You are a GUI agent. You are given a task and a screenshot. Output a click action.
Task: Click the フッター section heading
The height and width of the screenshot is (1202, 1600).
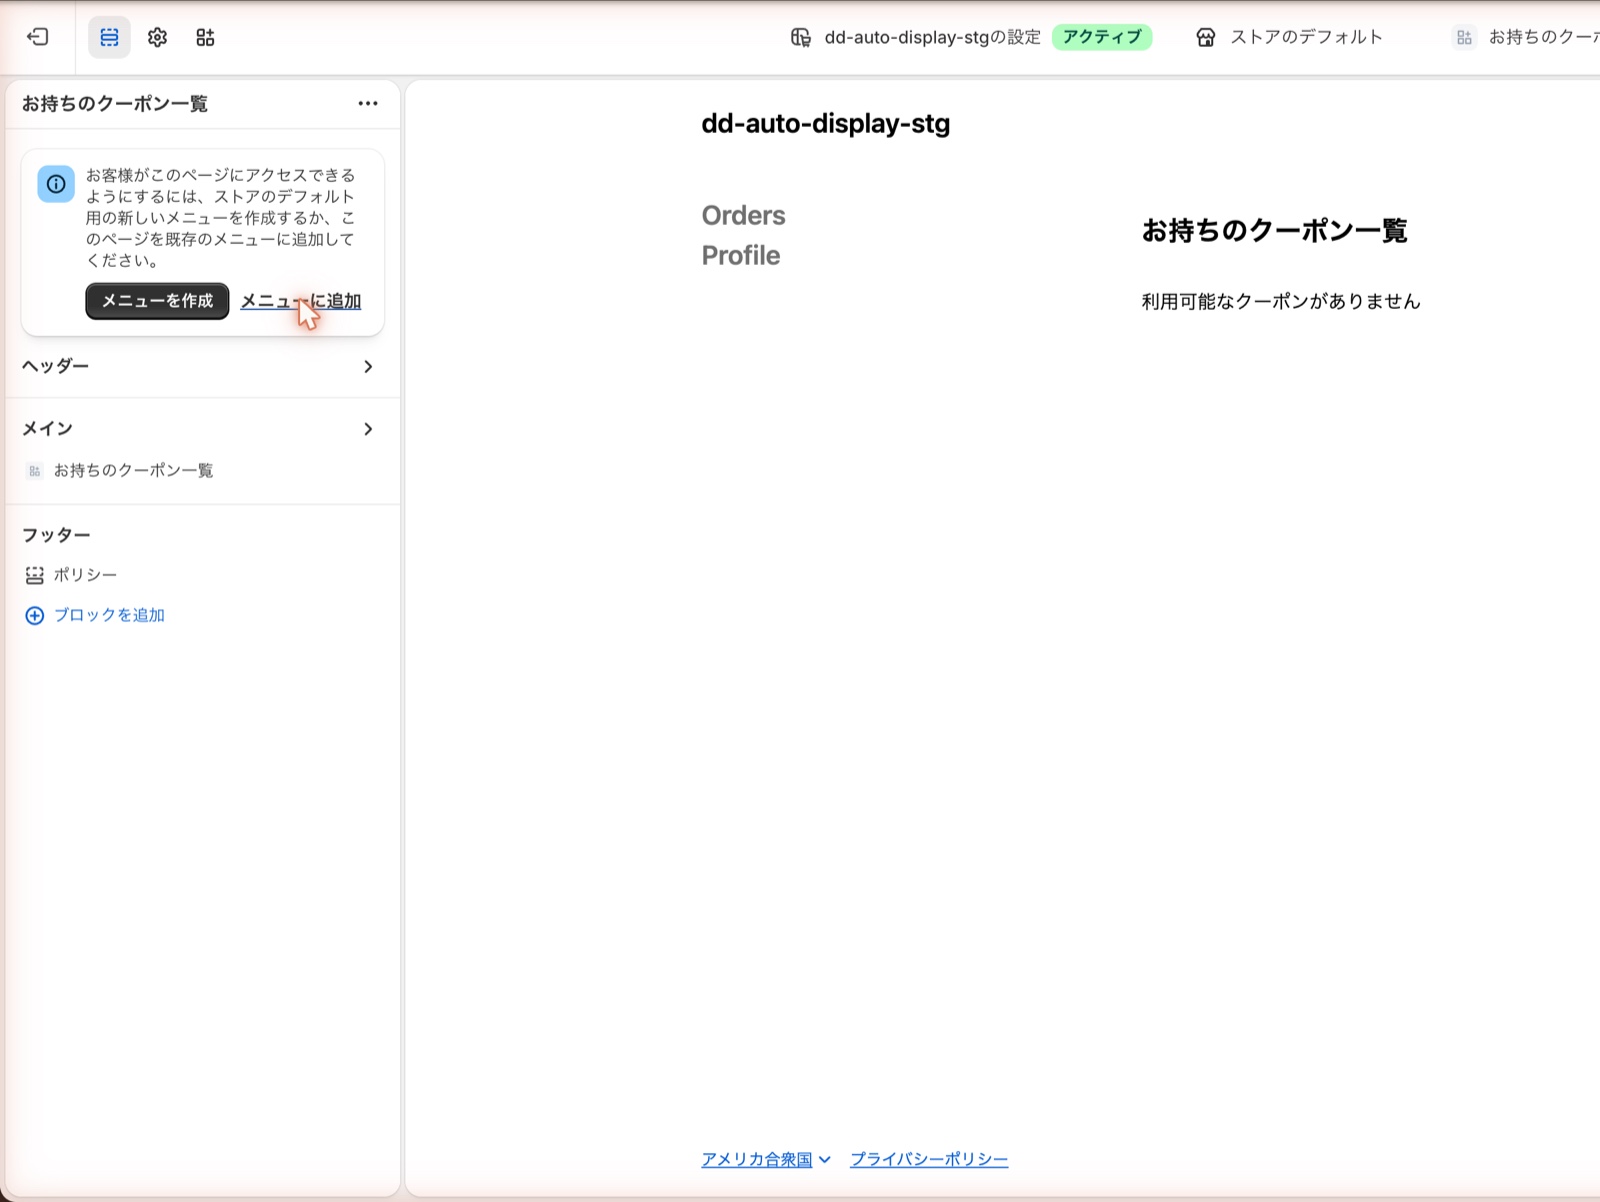[x=56, y=535]
